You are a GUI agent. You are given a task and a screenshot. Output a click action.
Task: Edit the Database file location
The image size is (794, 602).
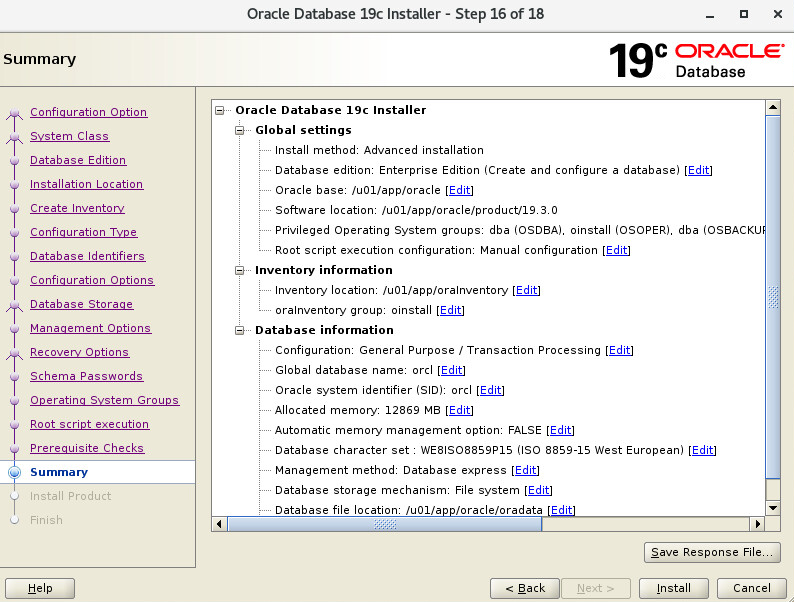562,510
